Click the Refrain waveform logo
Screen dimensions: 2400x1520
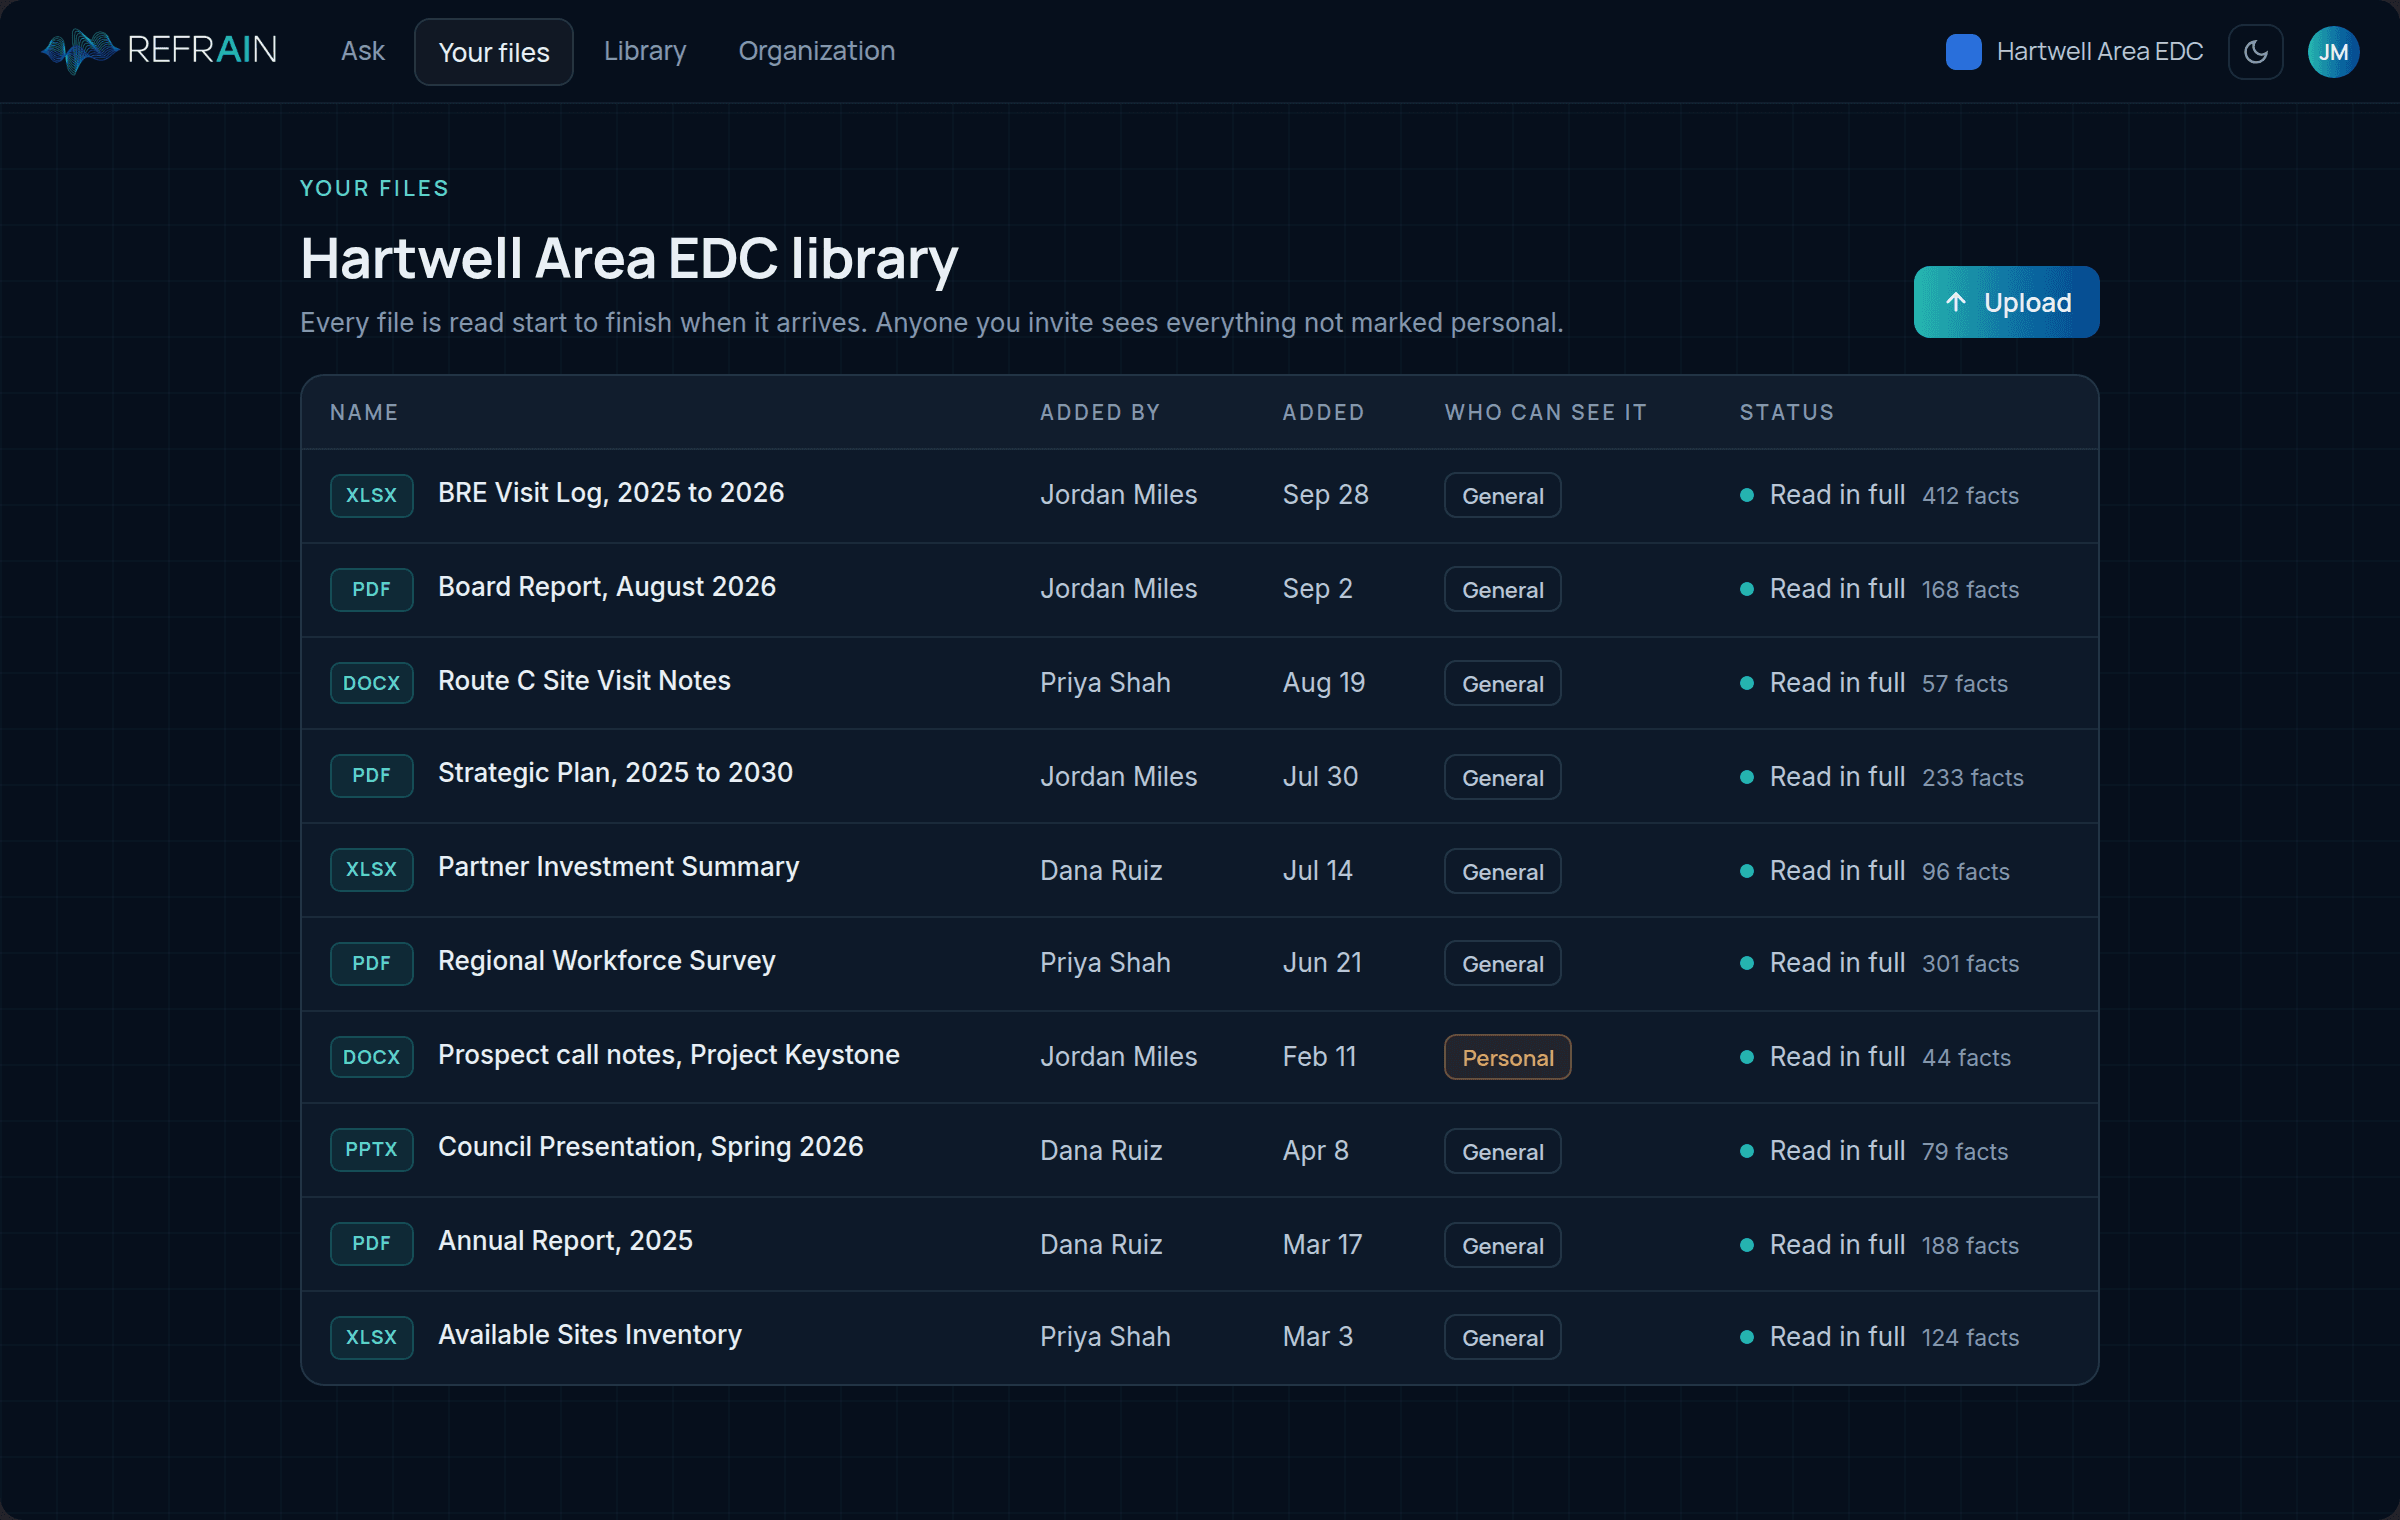(78, 51)
